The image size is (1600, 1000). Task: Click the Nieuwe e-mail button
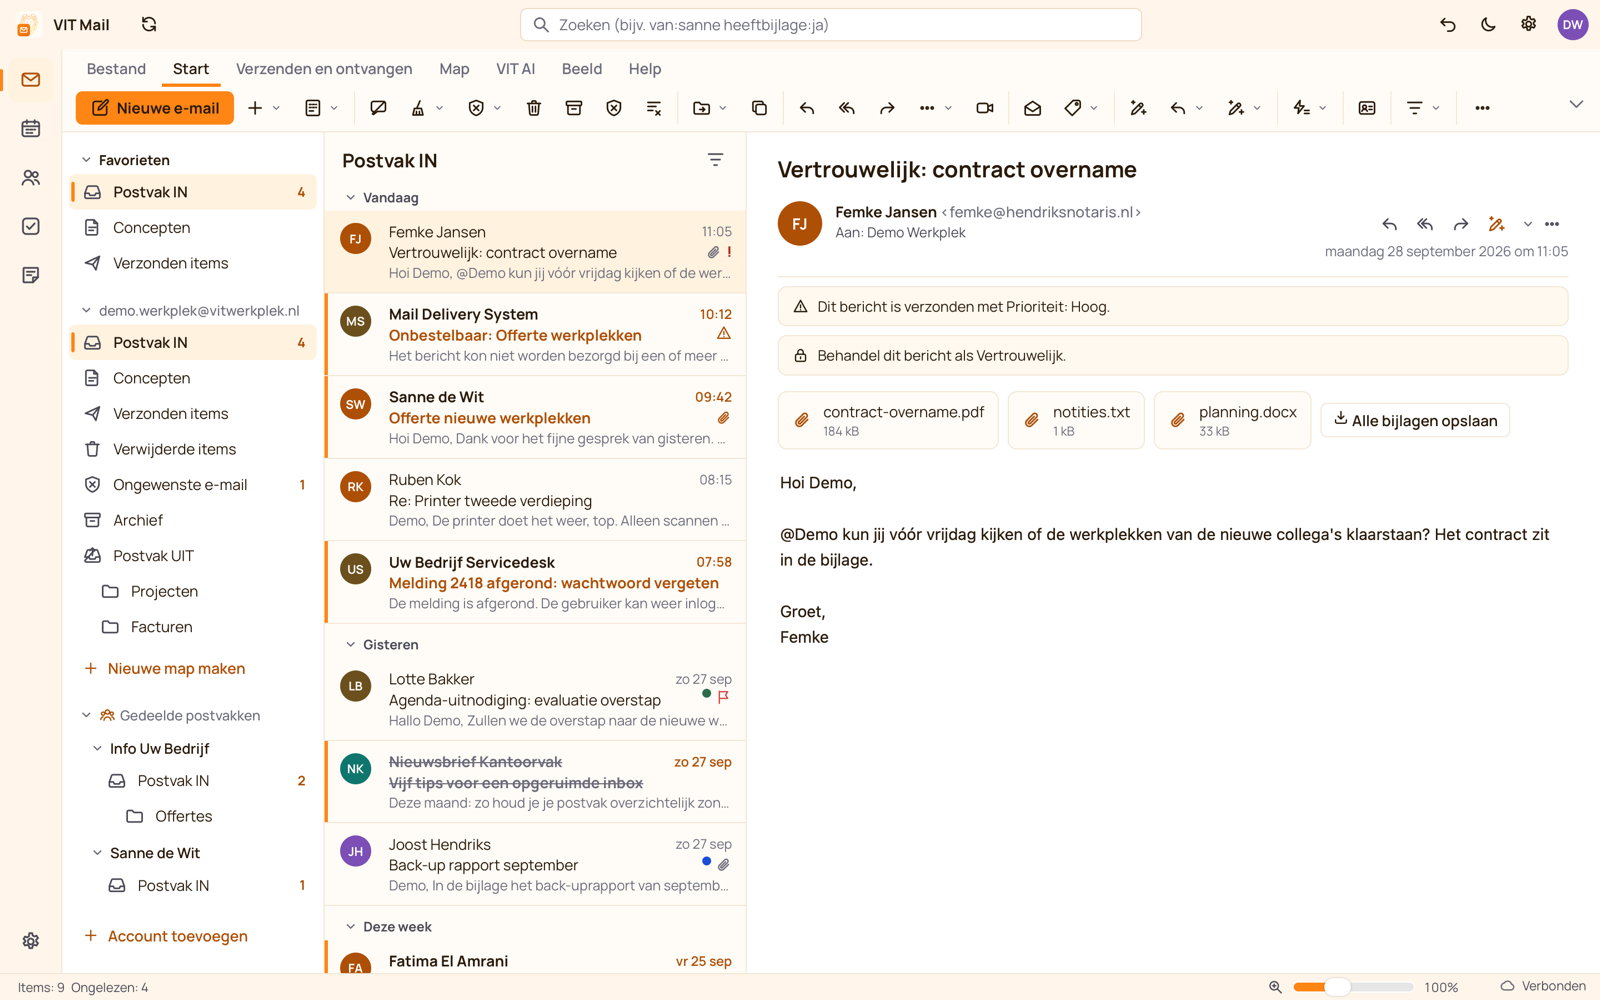click(155, 108)
